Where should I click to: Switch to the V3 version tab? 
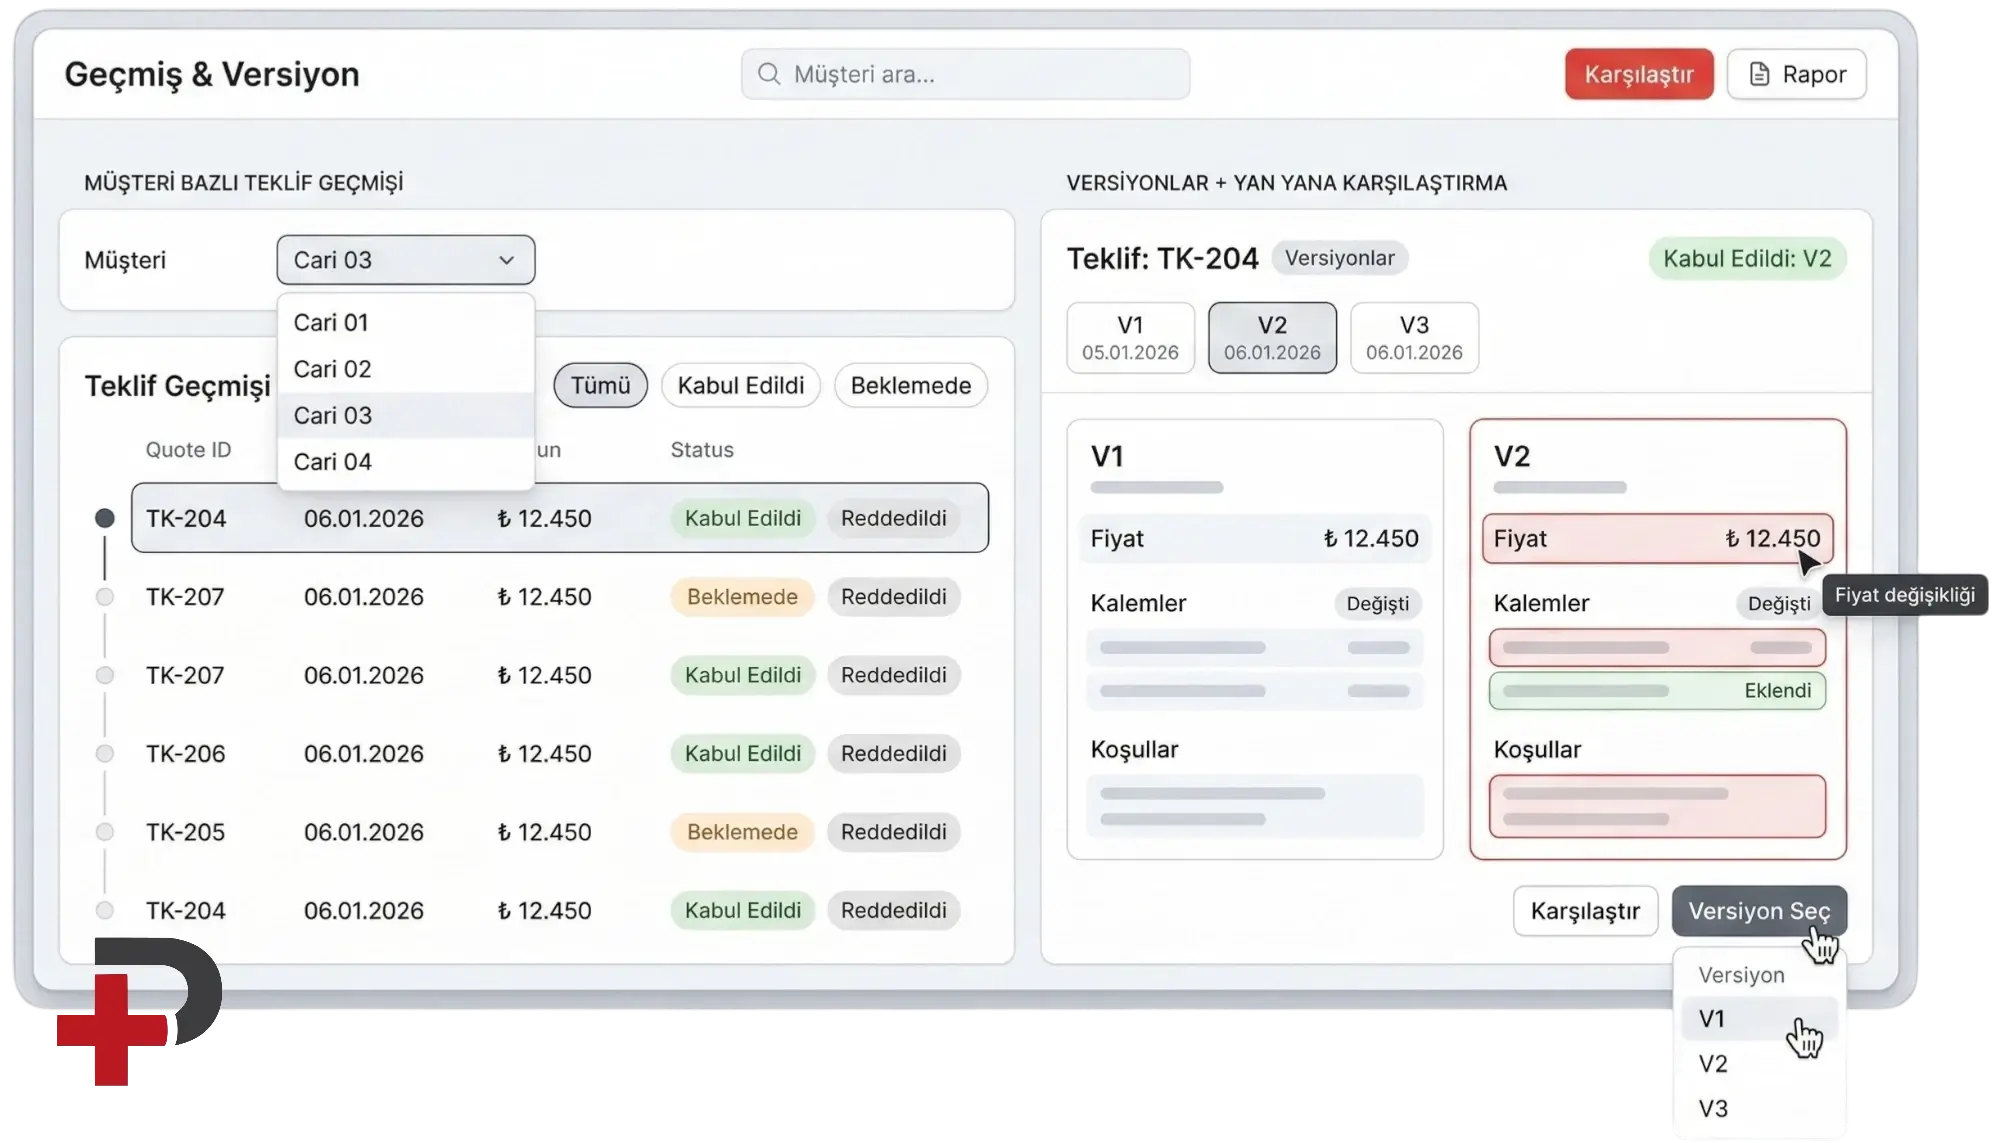[1413, 338]
